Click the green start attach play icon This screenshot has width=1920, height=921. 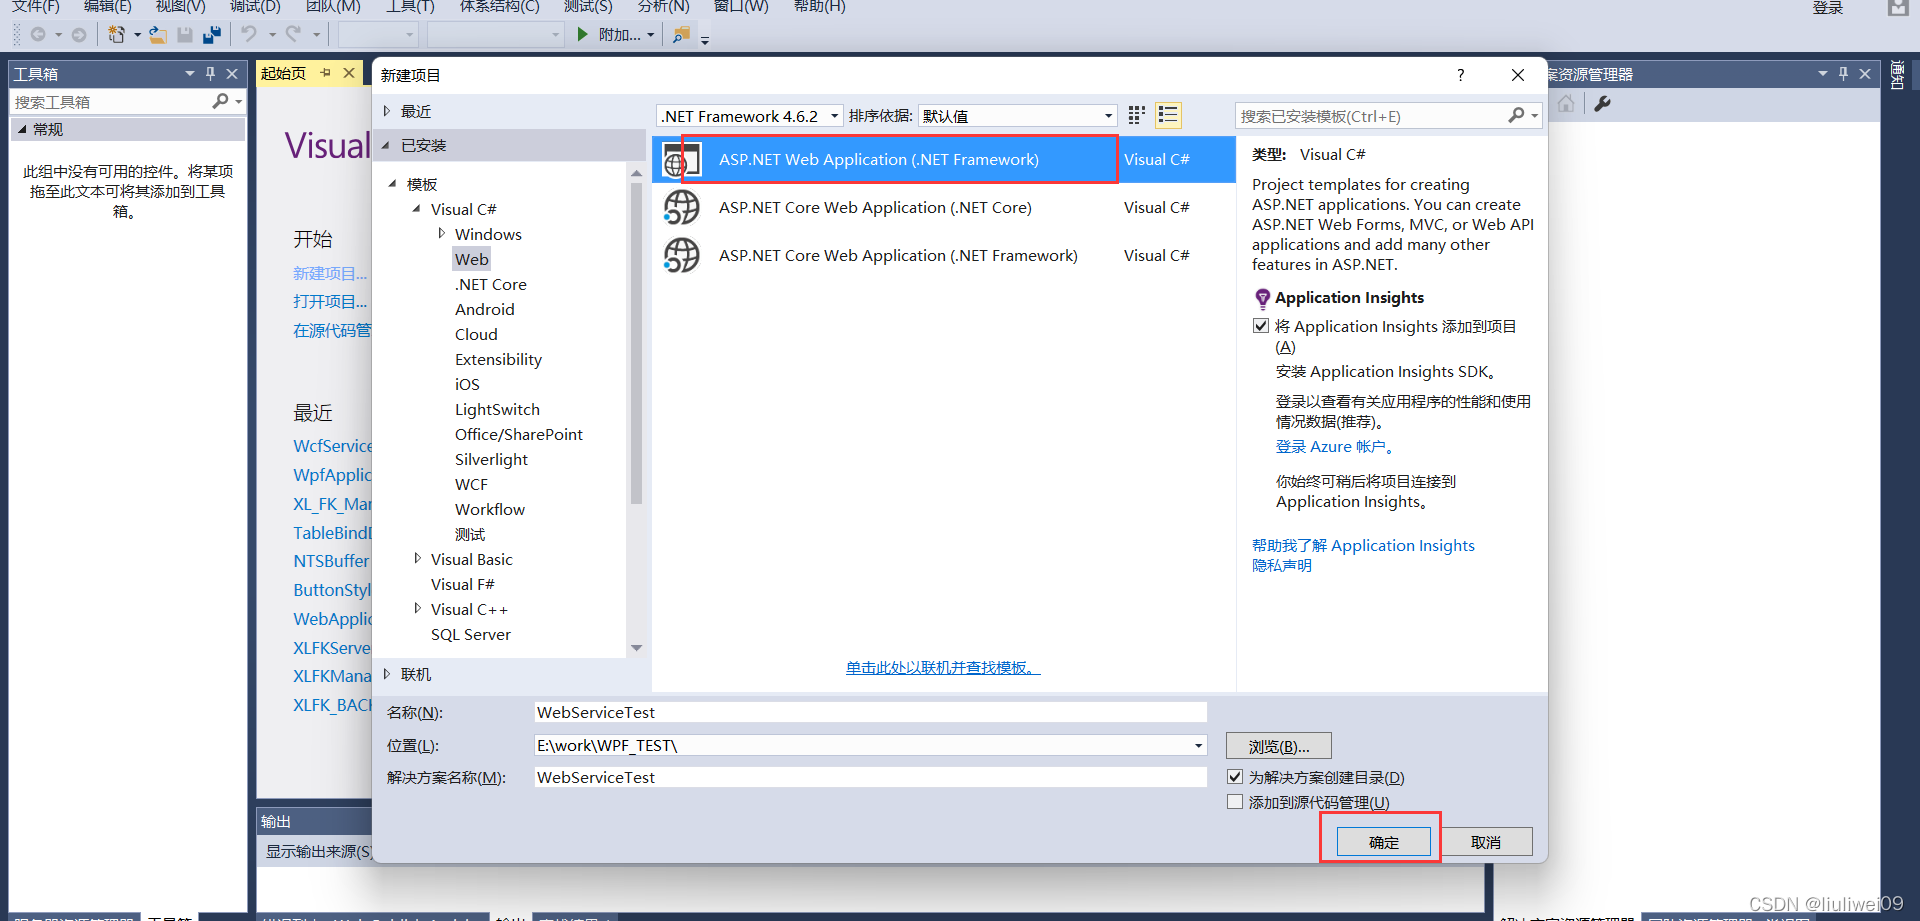click(583, 34)
